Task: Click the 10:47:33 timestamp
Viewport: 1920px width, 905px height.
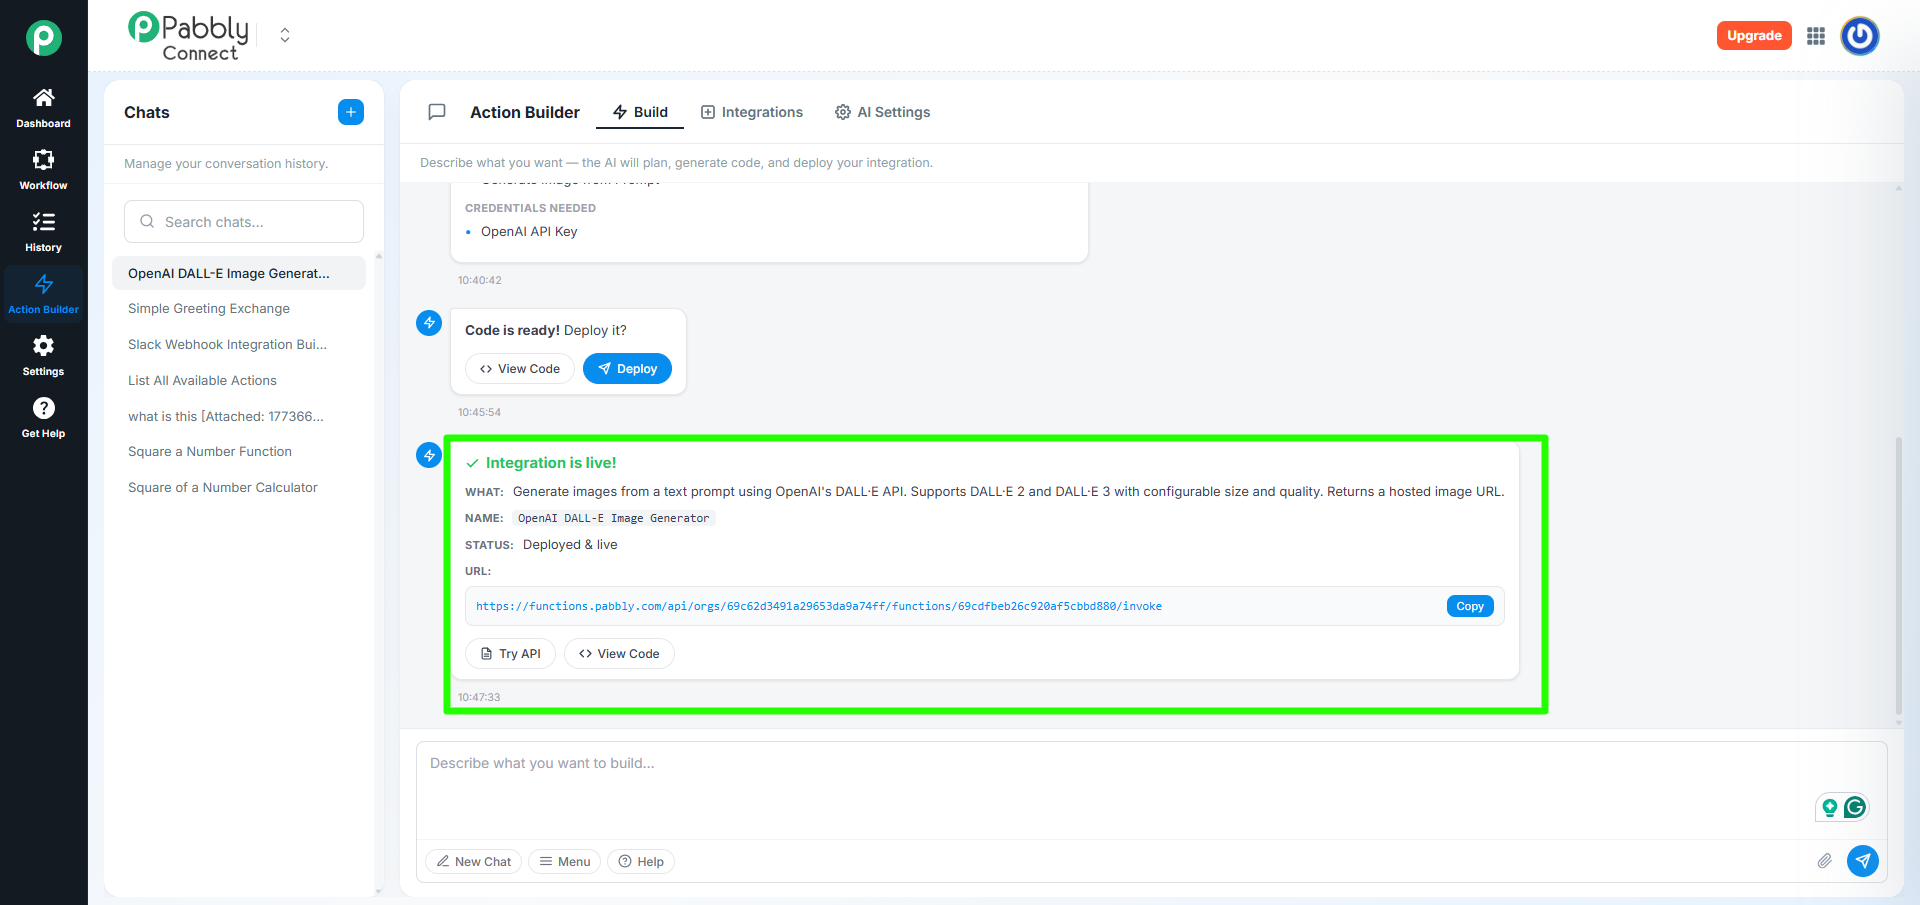Action: tap(479, 697)
